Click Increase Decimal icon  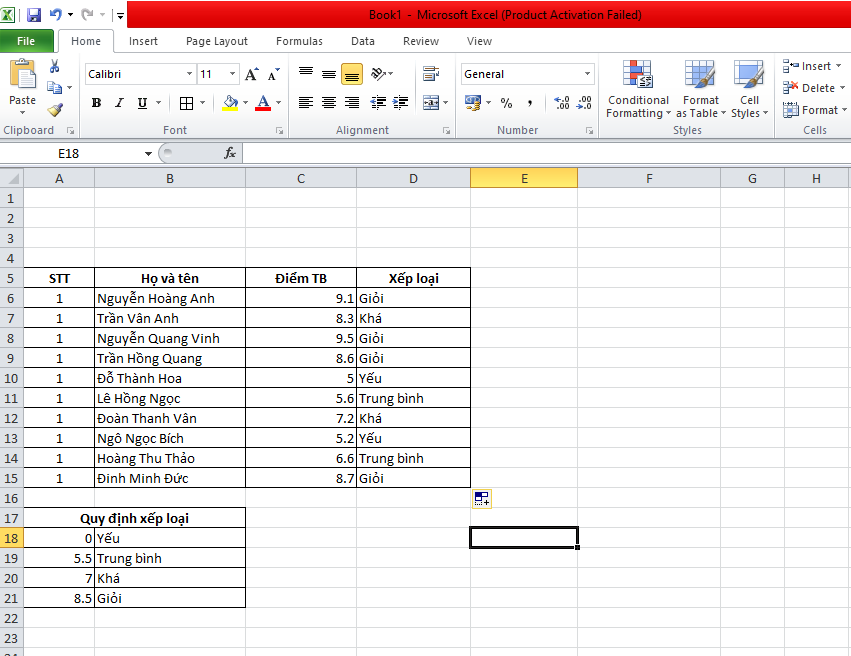pyautogui.click(x=562, y=103)
